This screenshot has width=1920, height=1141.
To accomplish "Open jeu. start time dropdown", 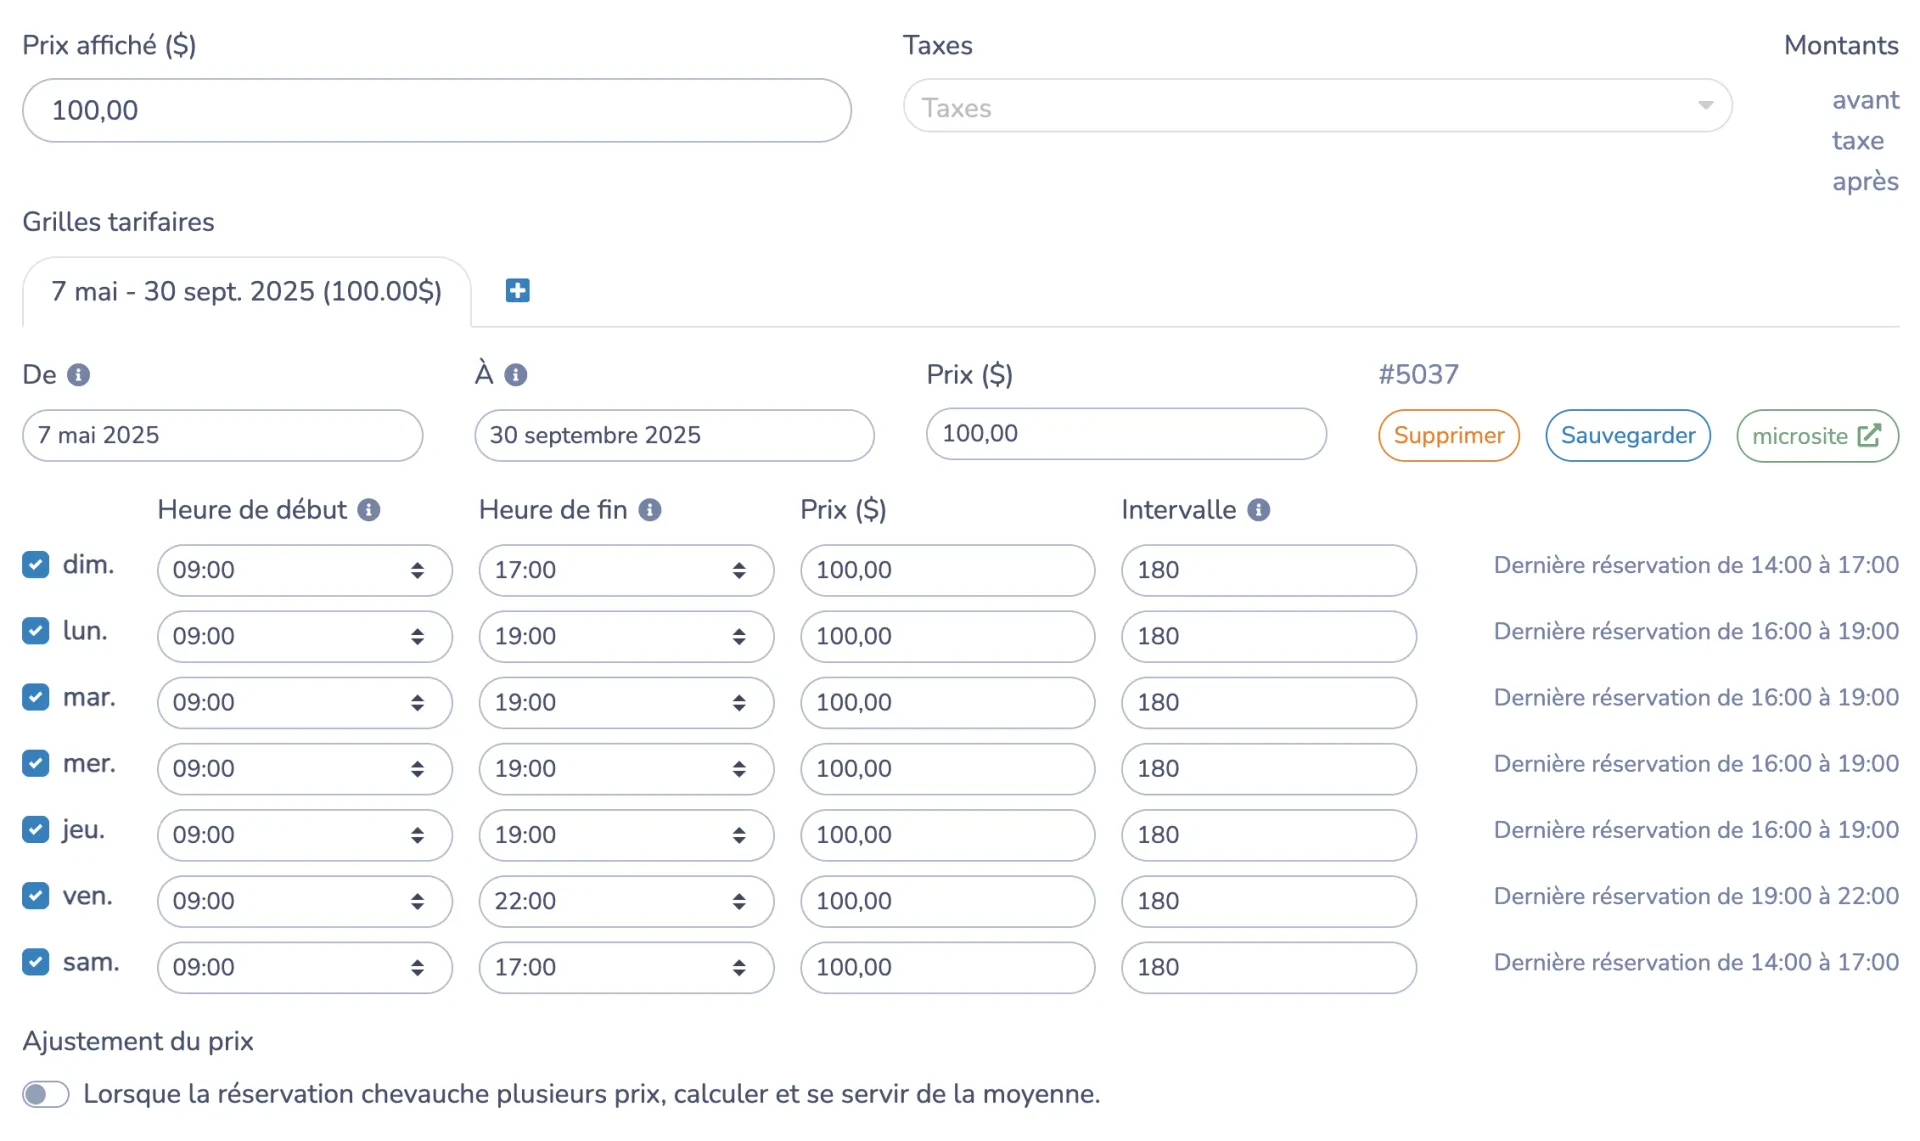I will pyautogui.click(x=305, y=835).
